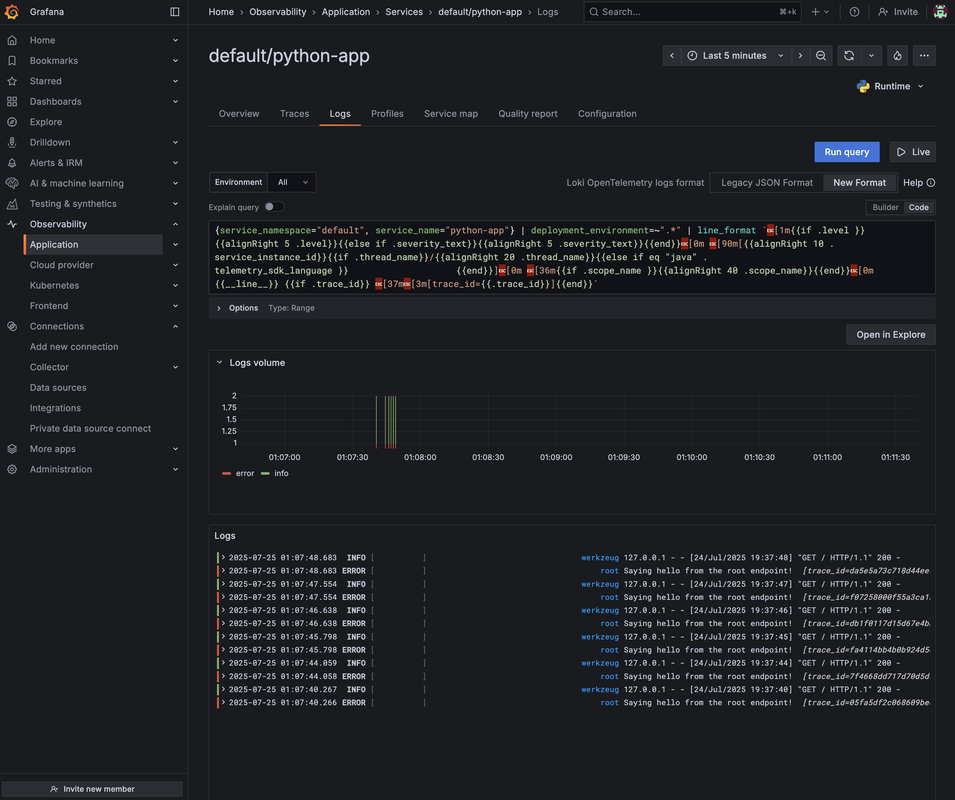Viewport: 955px width, 800px height.
Task: Open the Runtime dropdown
Action: [x=890, y=86]
